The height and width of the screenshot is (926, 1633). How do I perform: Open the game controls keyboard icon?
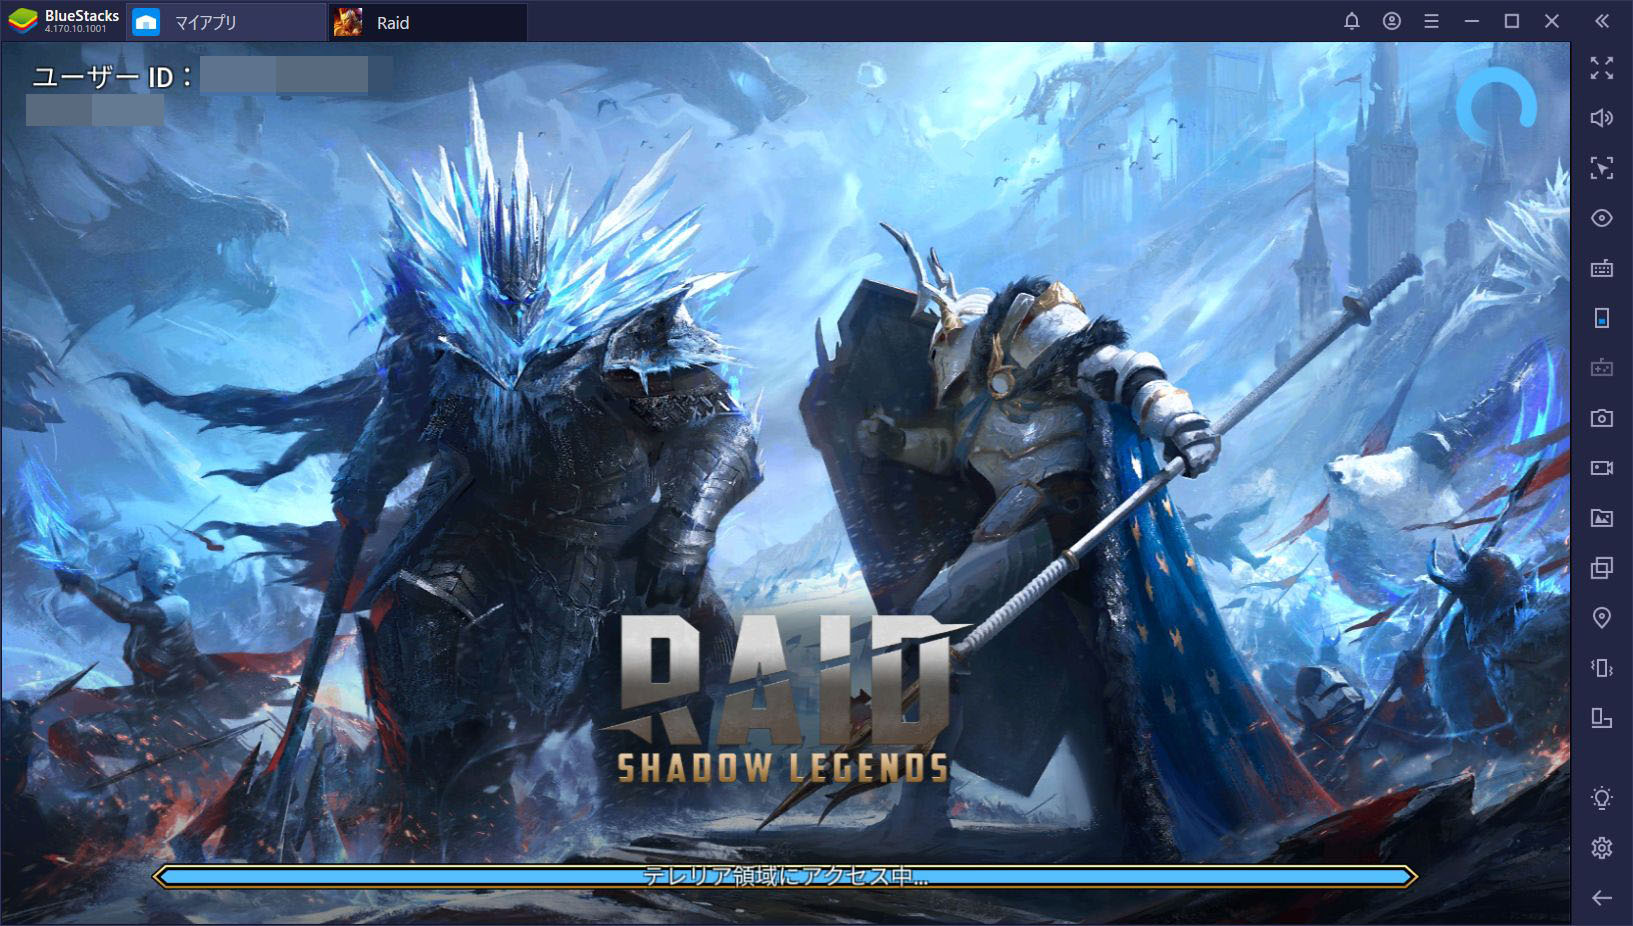pyautogui.click(x=1602, y=268)
